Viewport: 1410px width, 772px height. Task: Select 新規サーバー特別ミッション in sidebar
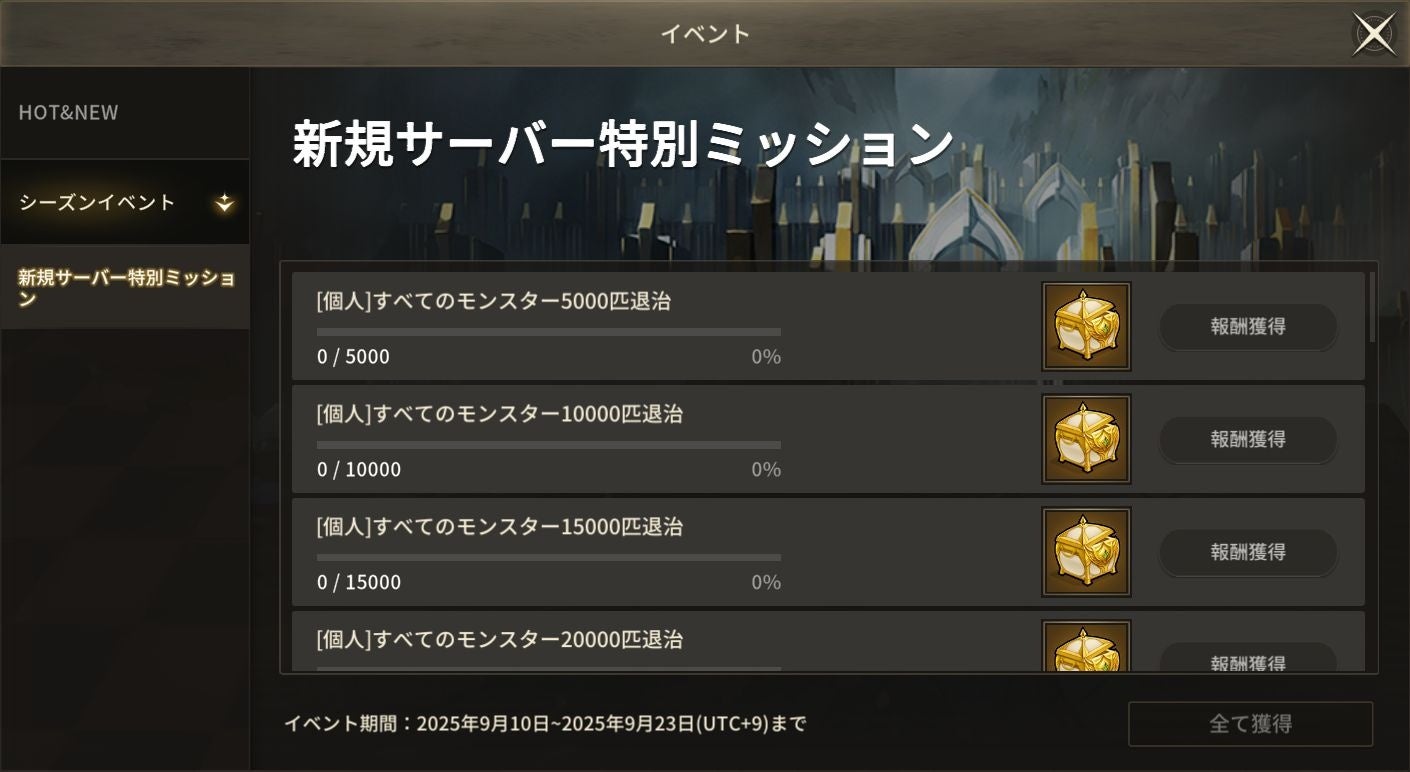click(x=125, y=287)
